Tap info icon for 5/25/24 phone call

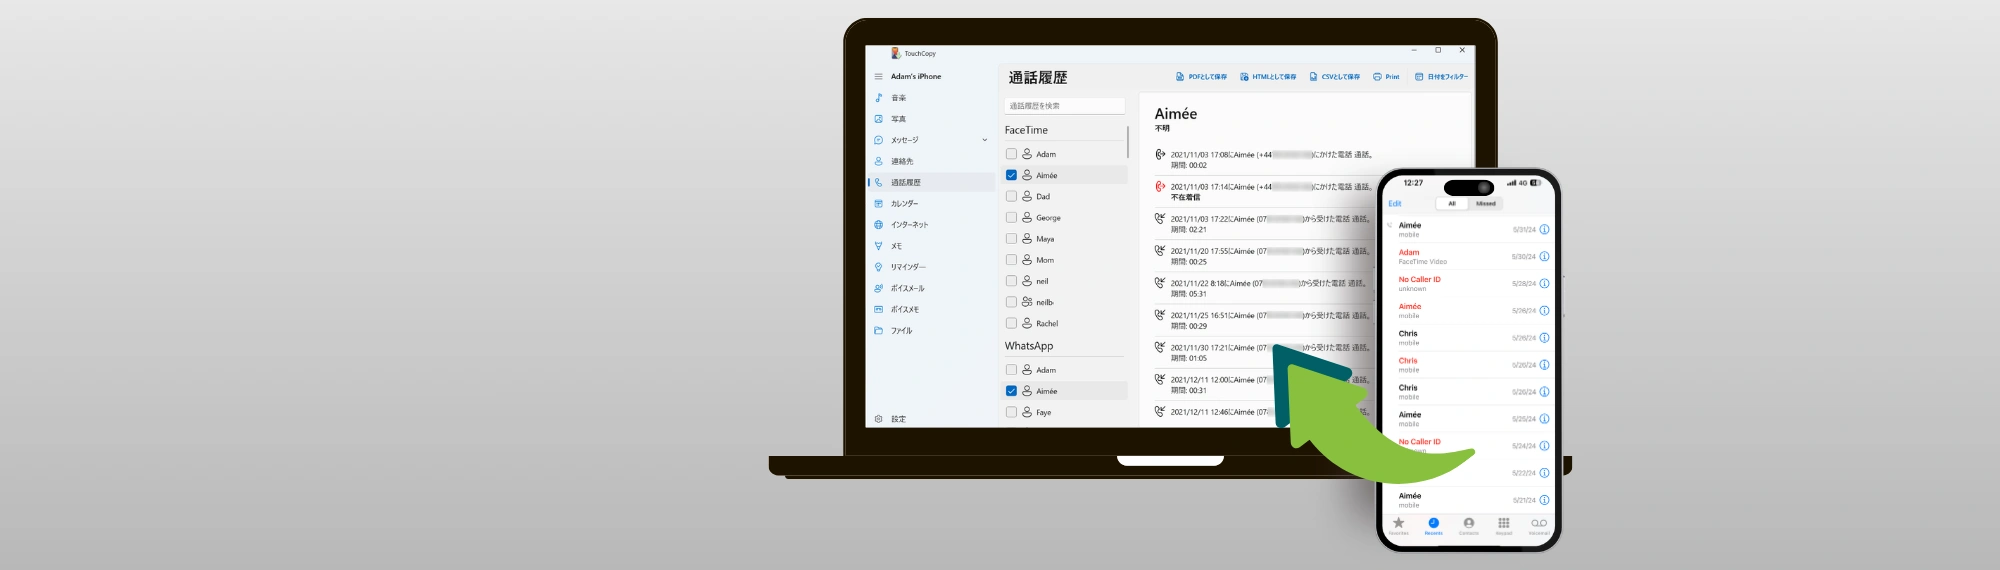(1544, 419)
